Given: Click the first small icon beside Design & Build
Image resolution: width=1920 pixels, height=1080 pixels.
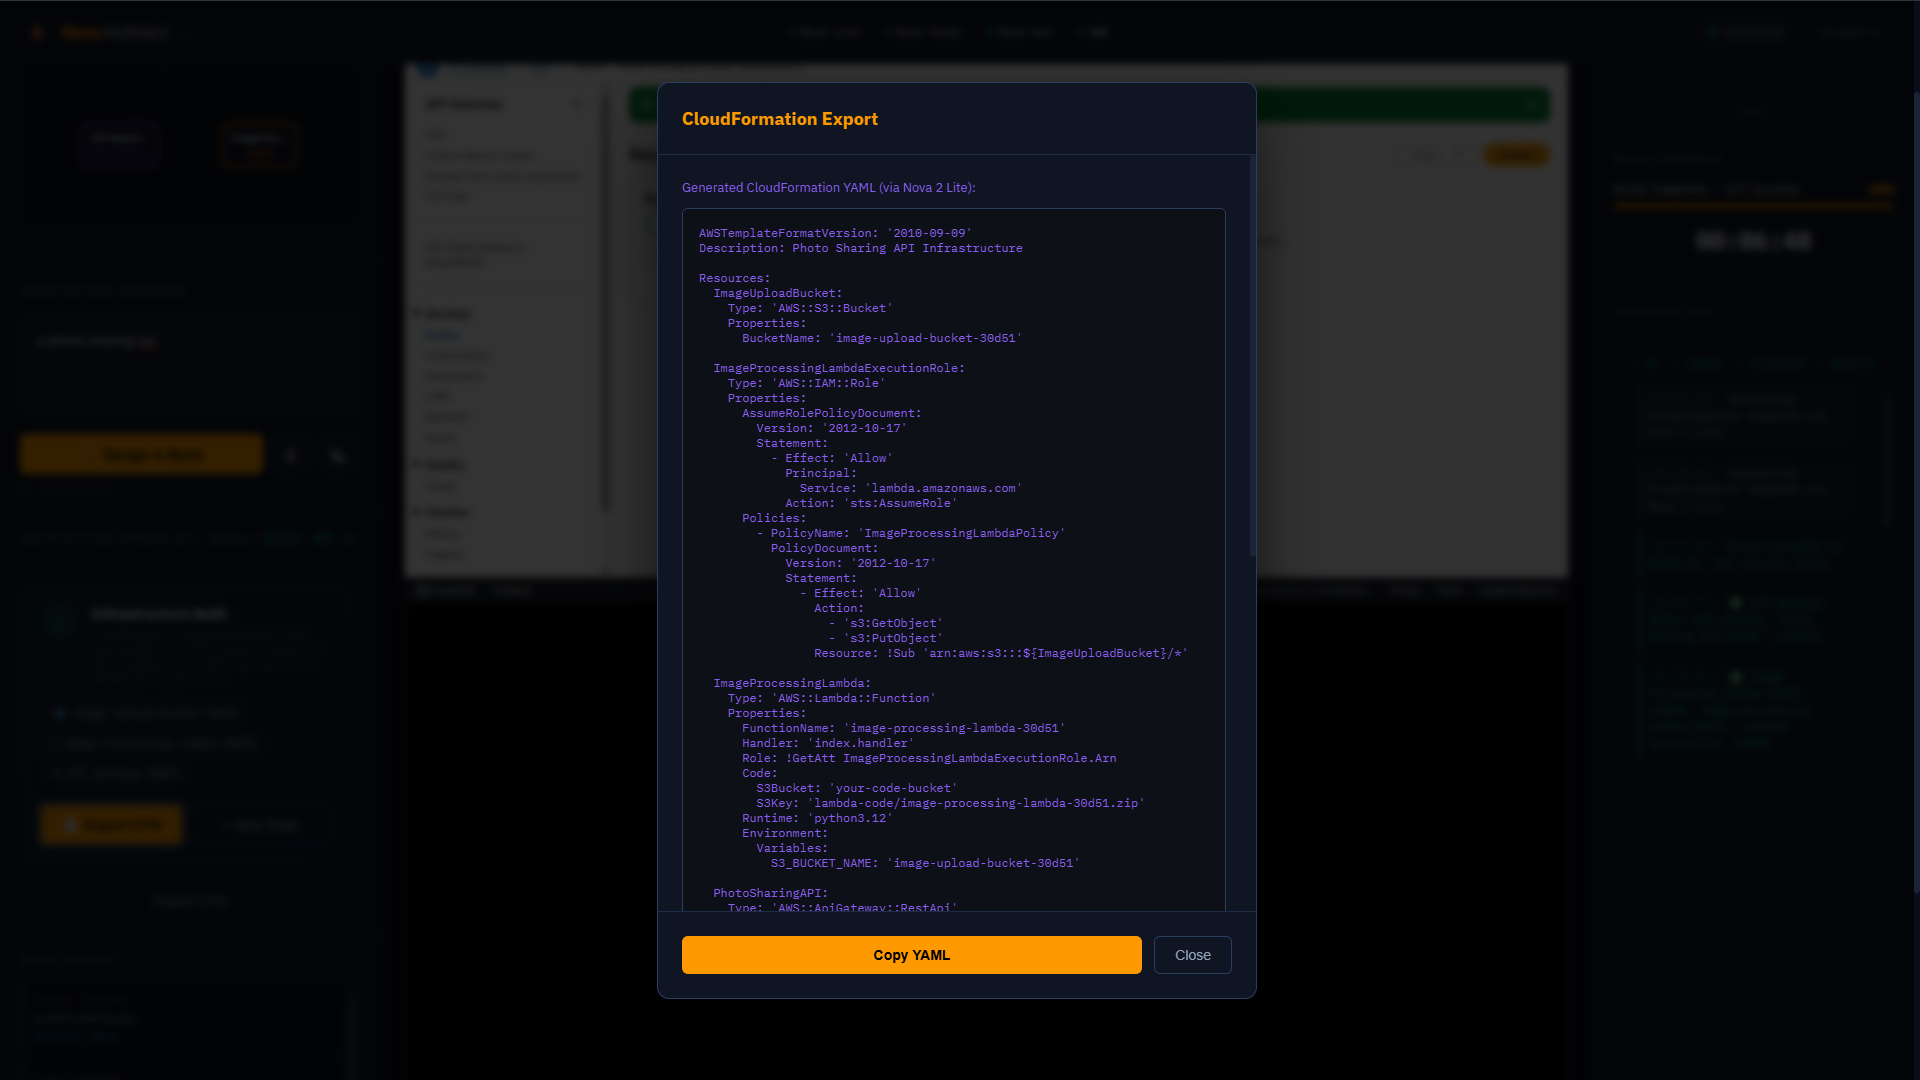Looking at the screenshot, I should click(291, 456).
